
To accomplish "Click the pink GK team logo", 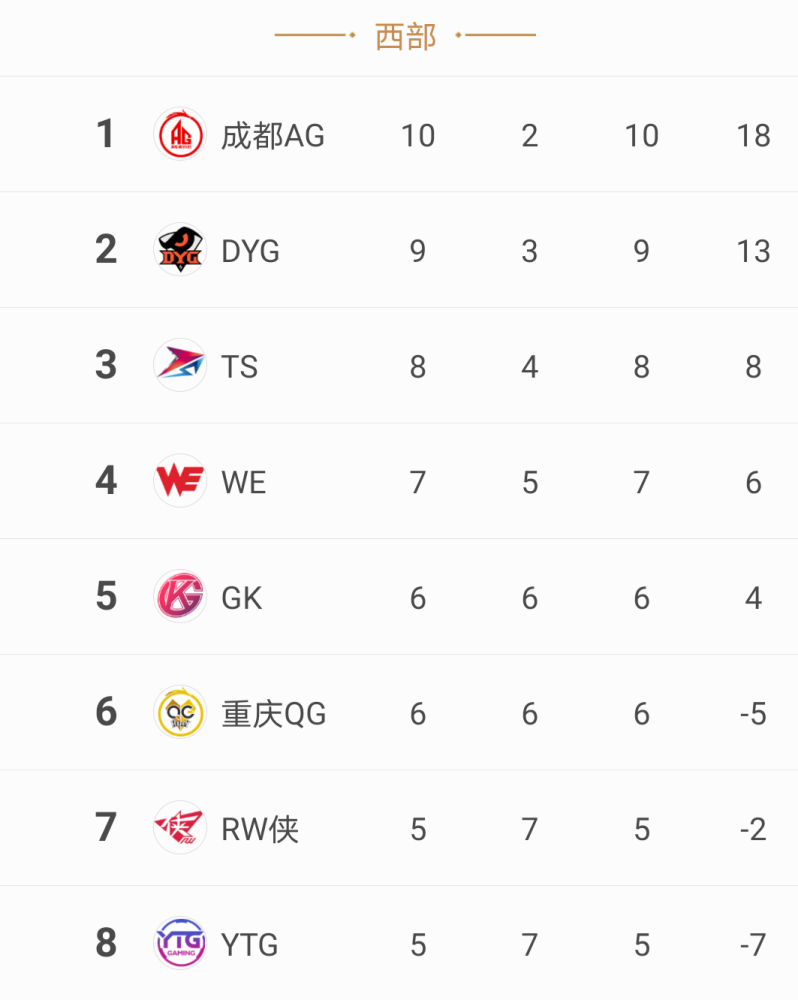I will tap(180, 596).
